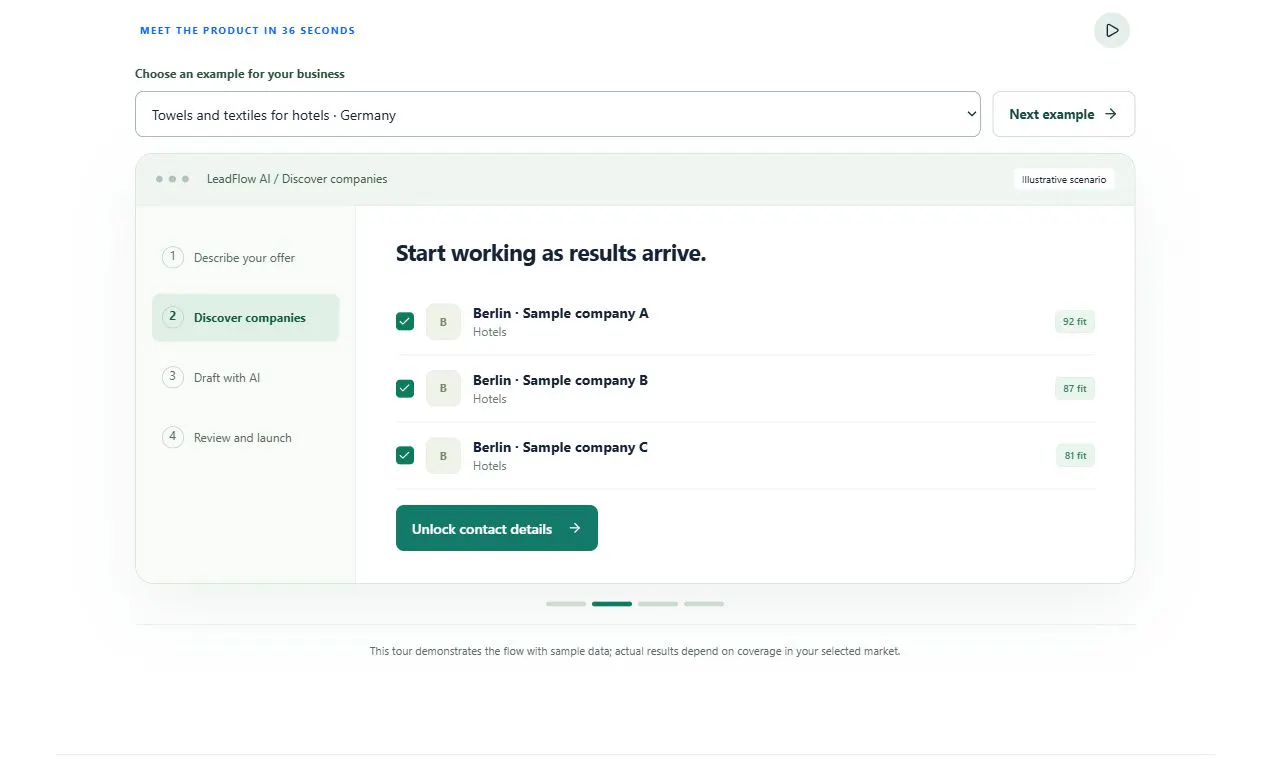The height and width of the screenshot is (760, 1270).
Task: Click the 81 fit score badge
Action: point(1075,456)
